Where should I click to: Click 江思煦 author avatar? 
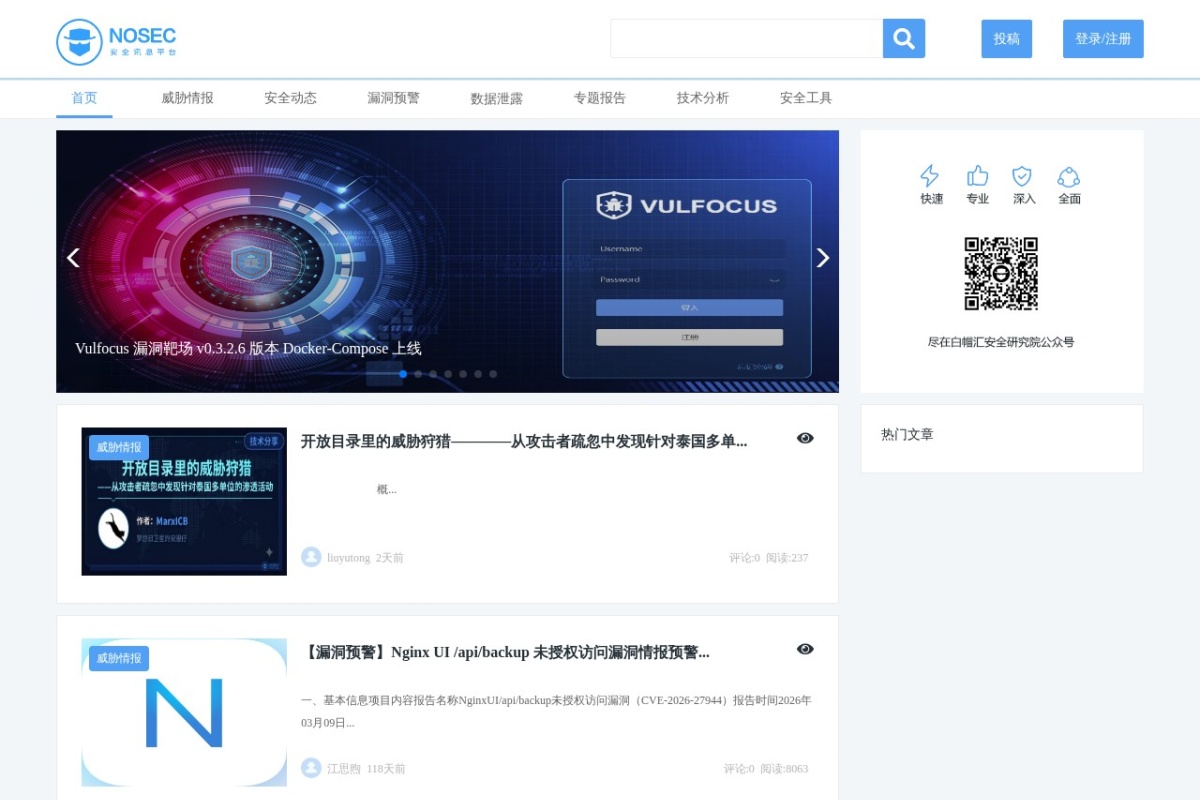[x=311, y=768]
